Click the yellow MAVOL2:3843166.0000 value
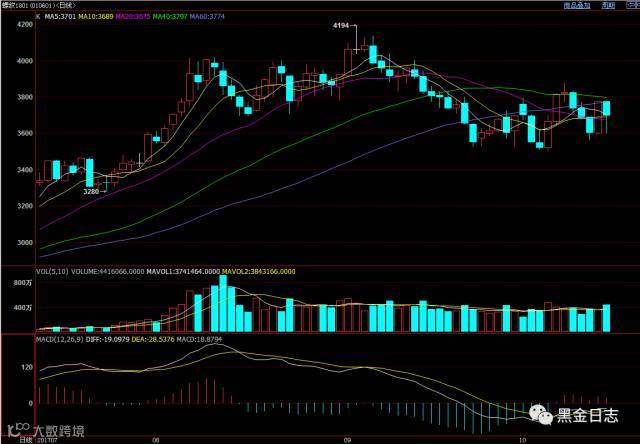 pos(258,272)
